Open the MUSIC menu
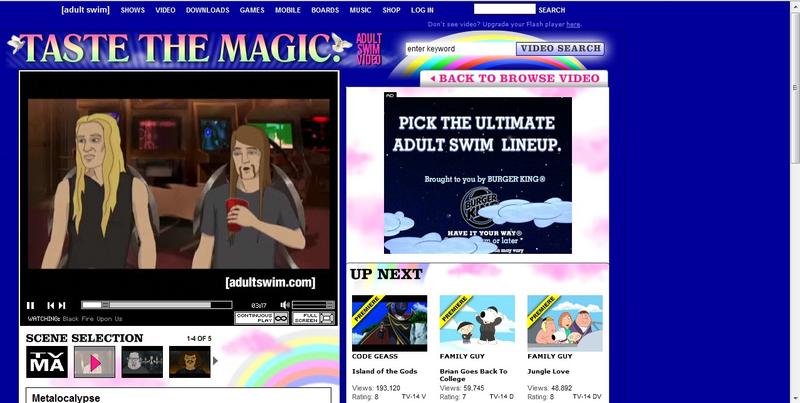Viewport: 800px width, 403px height. coord(360,10)
